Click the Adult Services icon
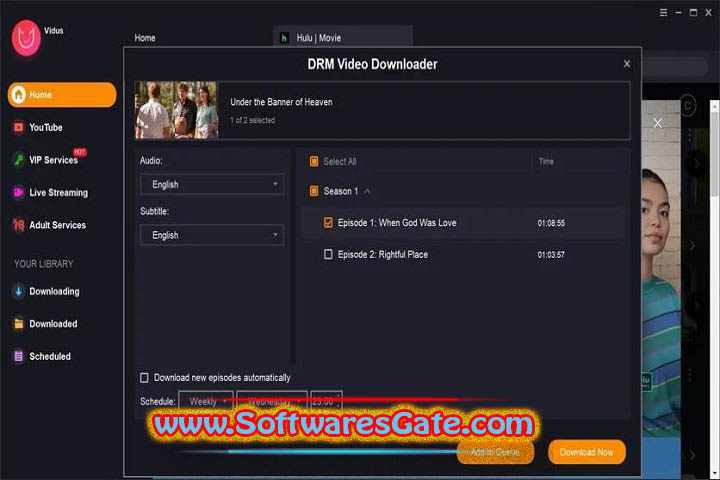The height and width of the screenshot is (480, 720). [x=18, y=225]
